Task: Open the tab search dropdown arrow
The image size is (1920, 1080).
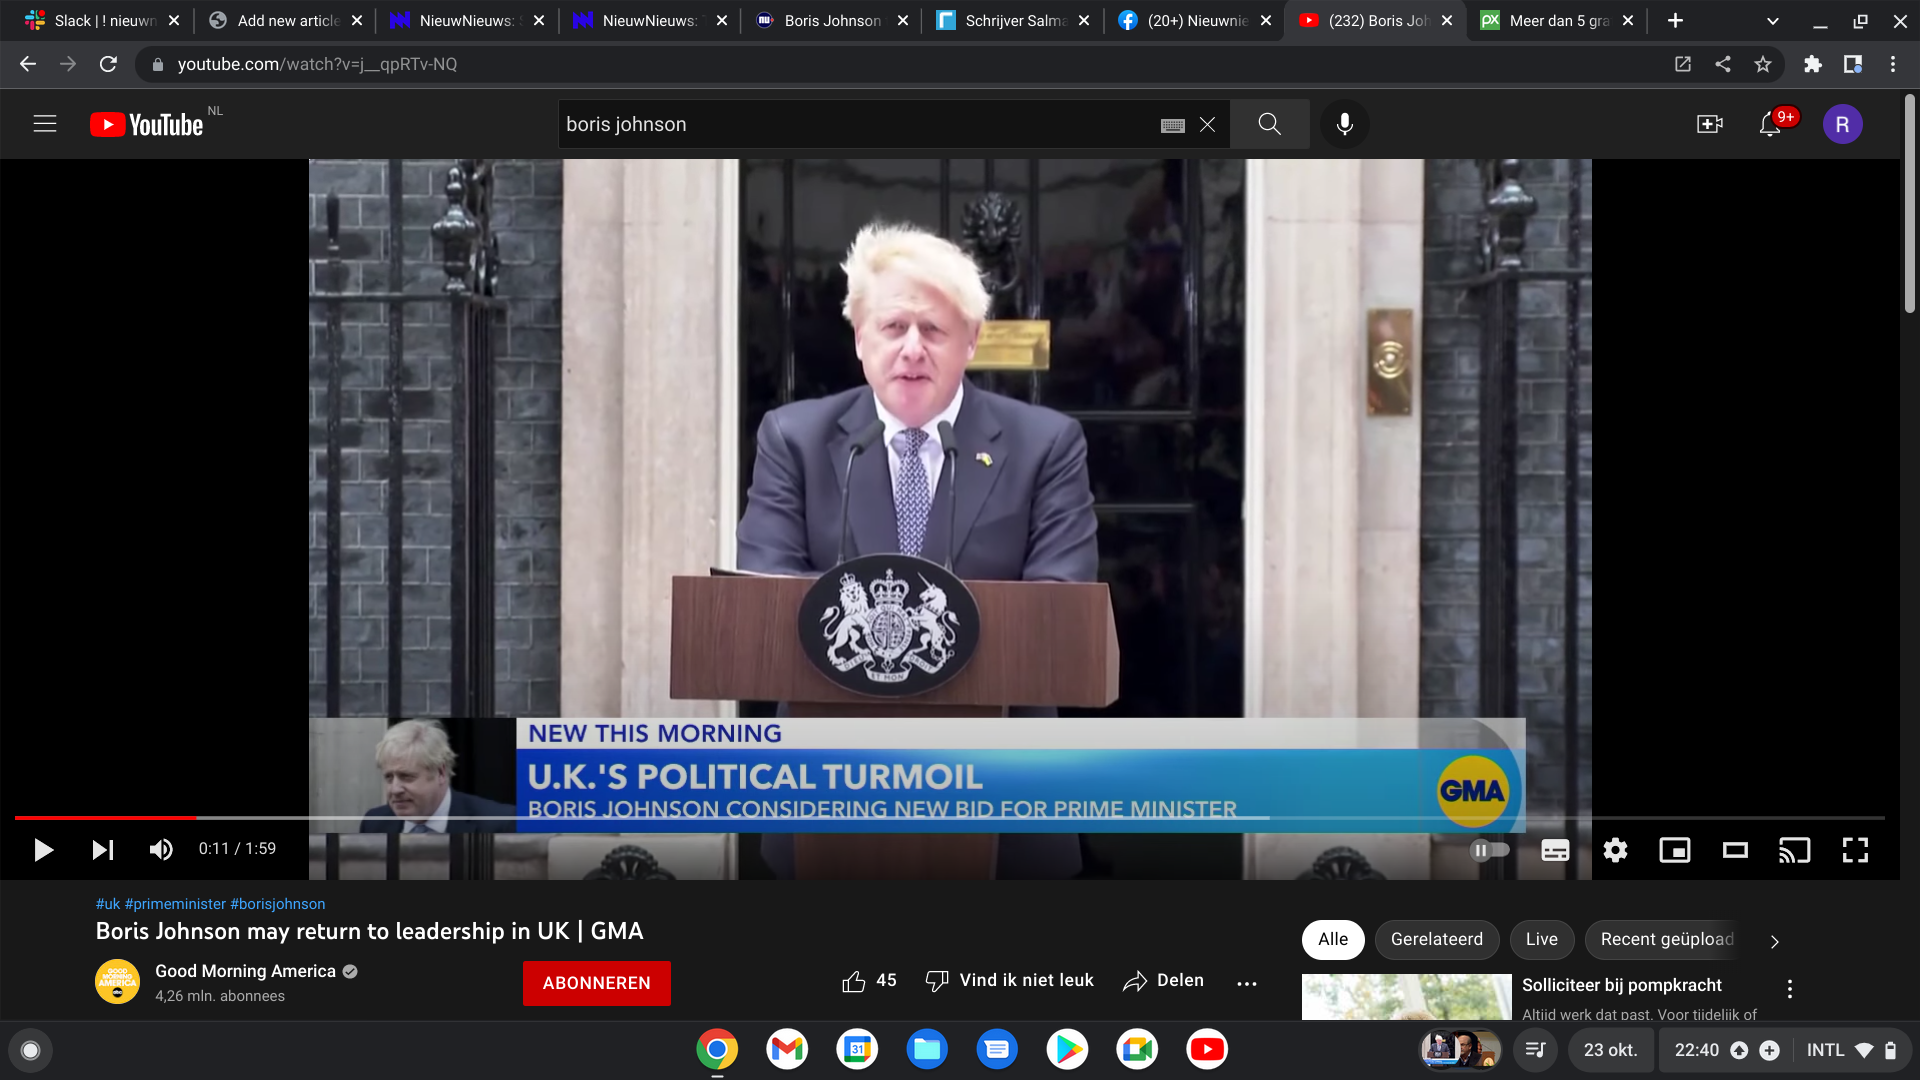Action: click(1772, 21)
